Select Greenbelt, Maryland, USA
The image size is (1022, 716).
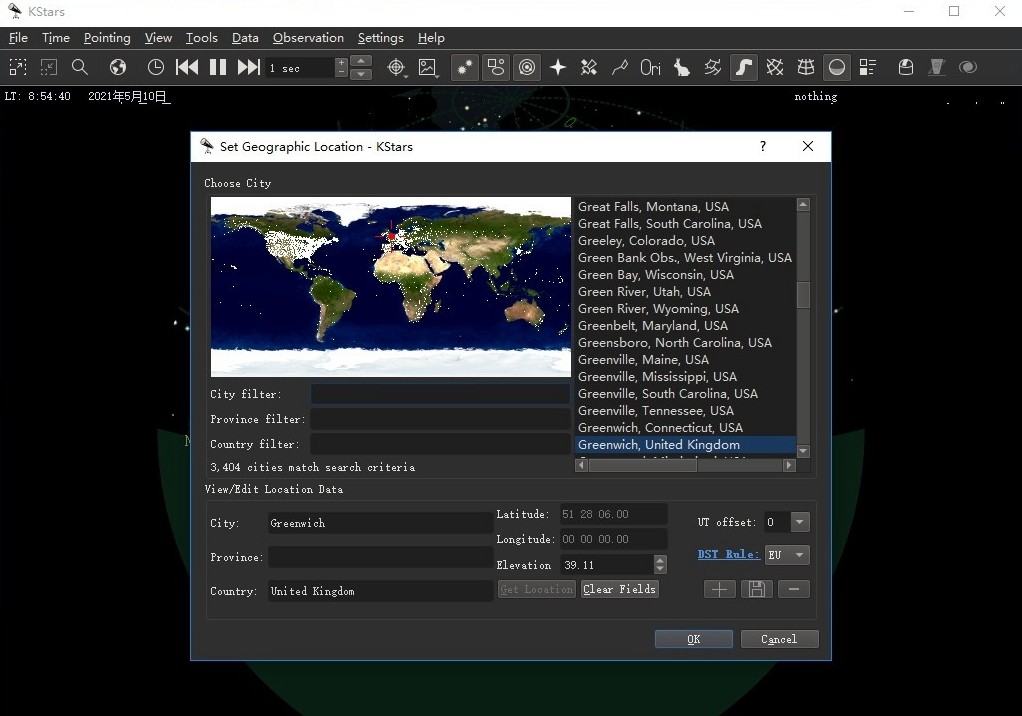coord(685,326)
